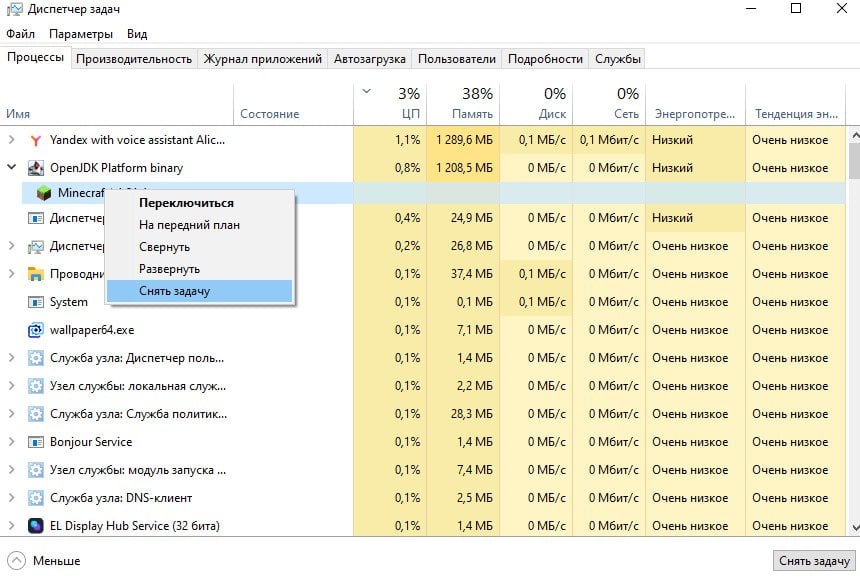
Task: Select the wallpaper64.exe process name
Action: coord(92,330)
